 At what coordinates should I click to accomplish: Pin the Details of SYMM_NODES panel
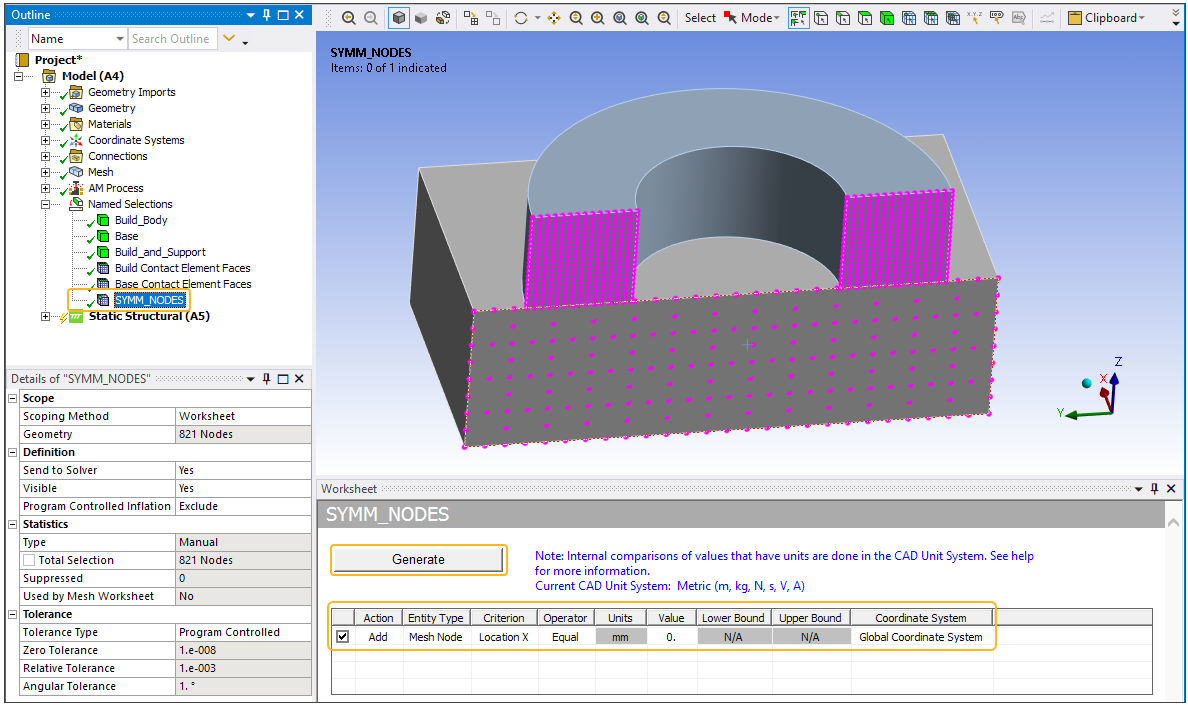[x=267, y=379]
